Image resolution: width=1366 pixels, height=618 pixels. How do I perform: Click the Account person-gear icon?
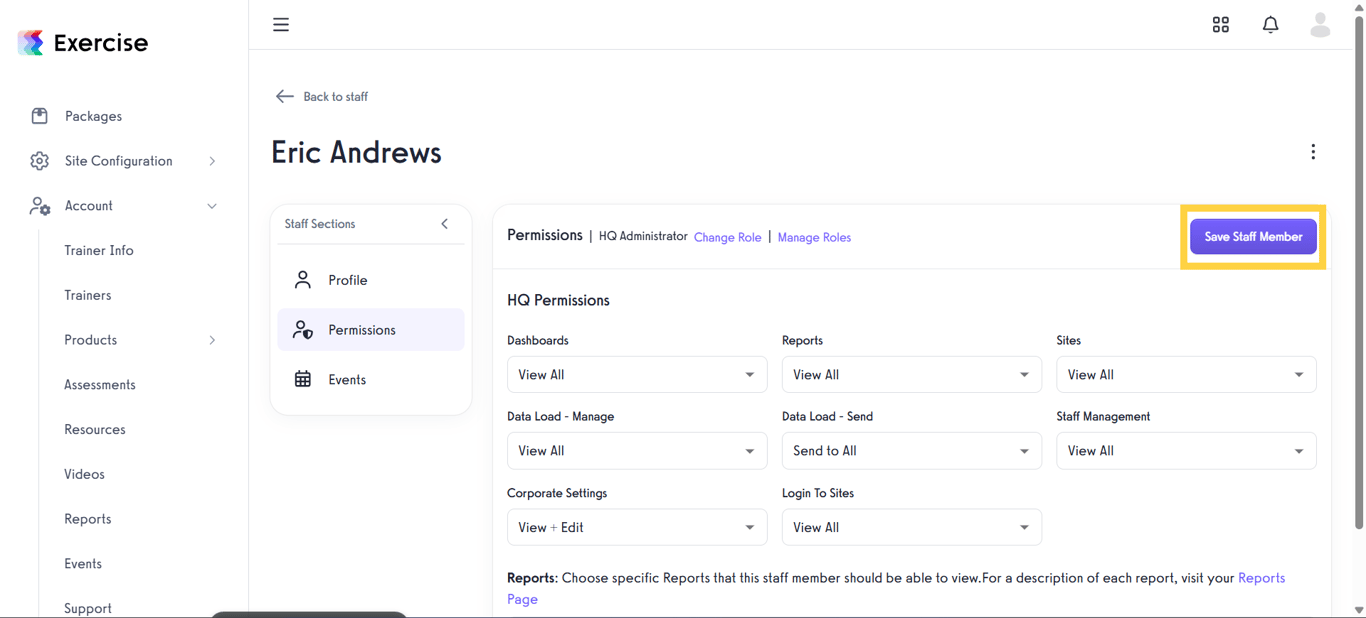pos(40,206)
